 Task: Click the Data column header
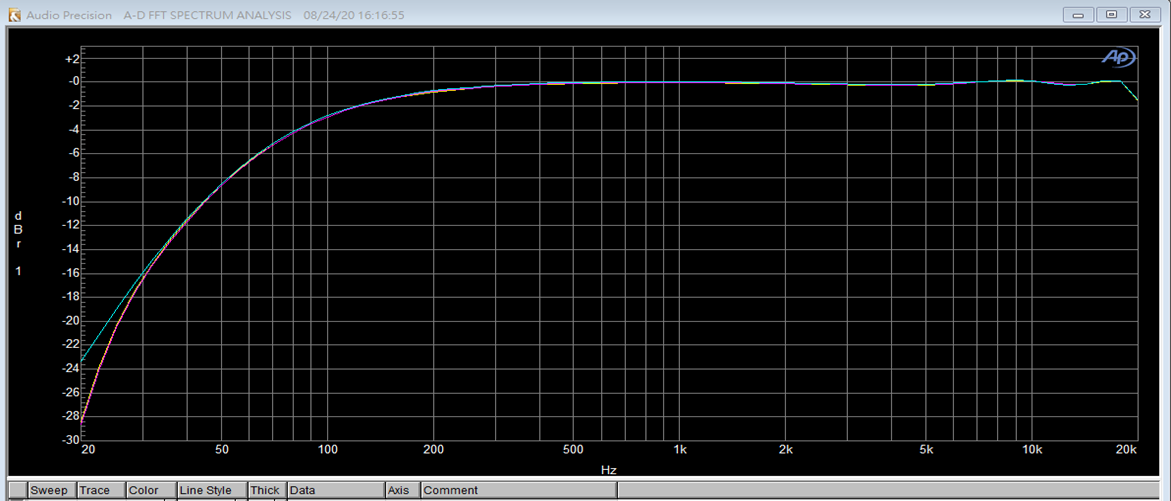(302, 491)
